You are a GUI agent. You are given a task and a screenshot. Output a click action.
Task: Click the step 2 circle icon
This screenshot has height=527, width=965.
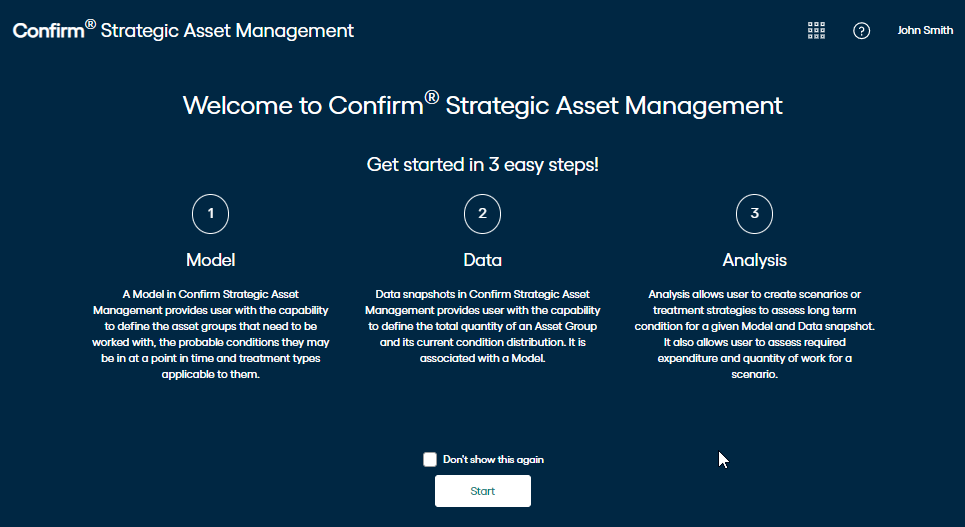[x=482, y=214]
